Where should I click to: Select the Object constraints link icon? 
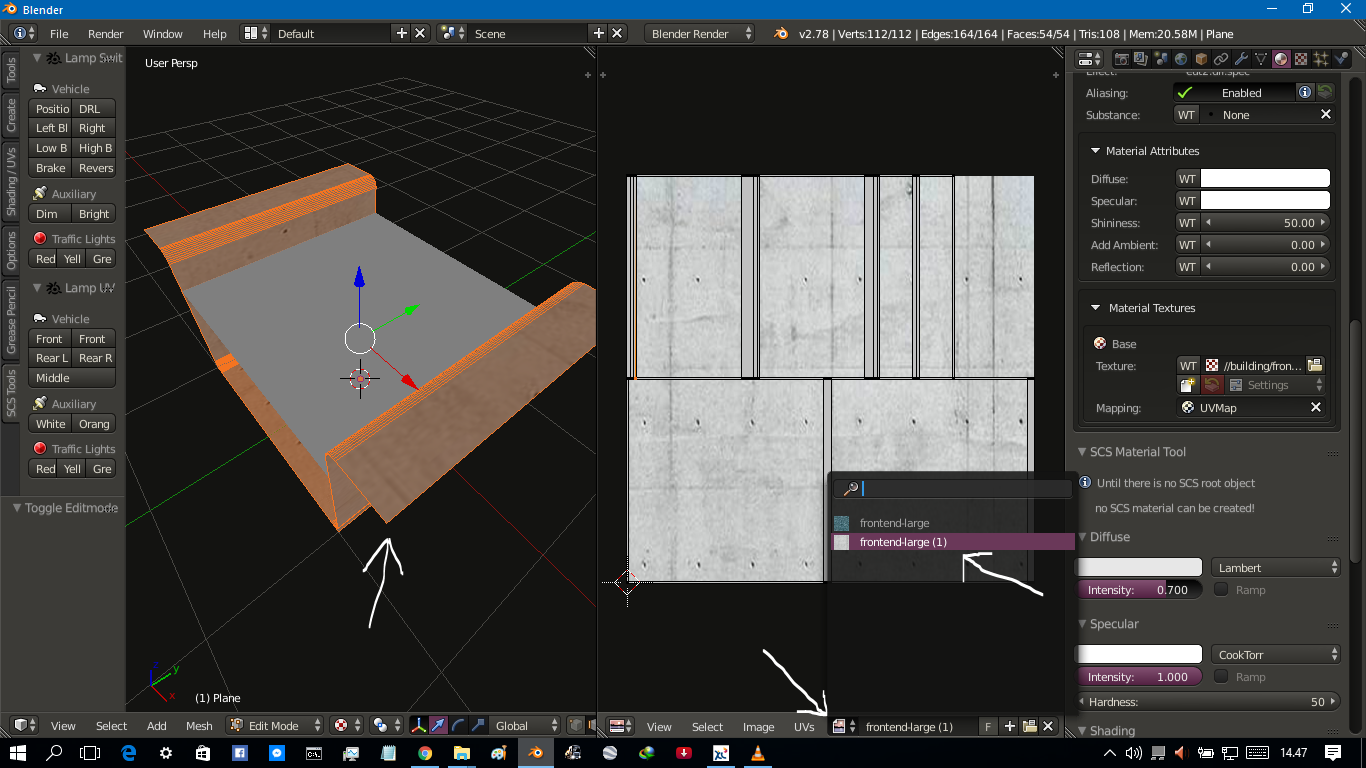(1219, 59)
